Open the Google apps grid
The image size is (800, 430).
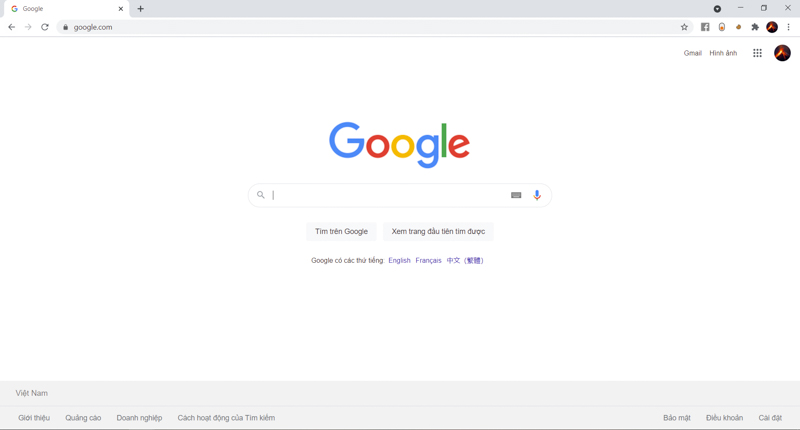[757, 53]
